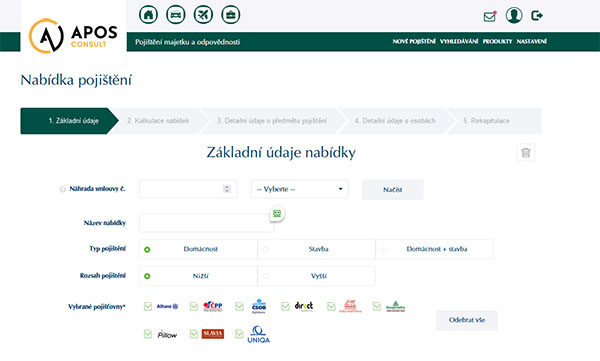Open the NOVÉ POJIŠTĚNÍ menu

pos(414,41)
